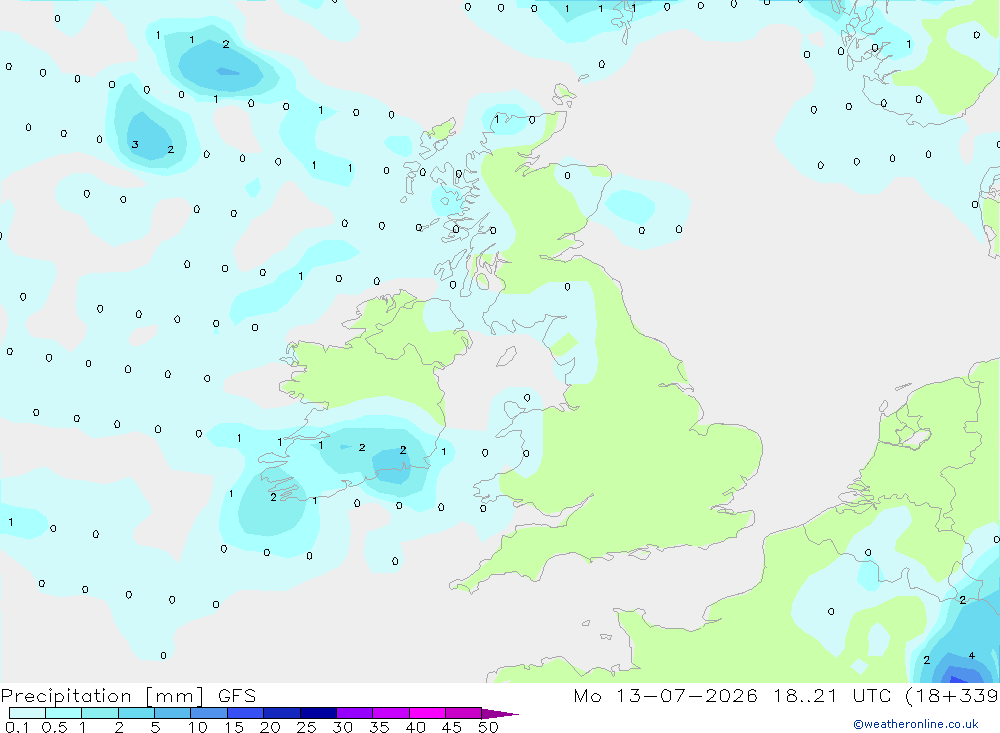
Task: Select the '18..21 UTC' time range text
Action: tap(832, 695)
